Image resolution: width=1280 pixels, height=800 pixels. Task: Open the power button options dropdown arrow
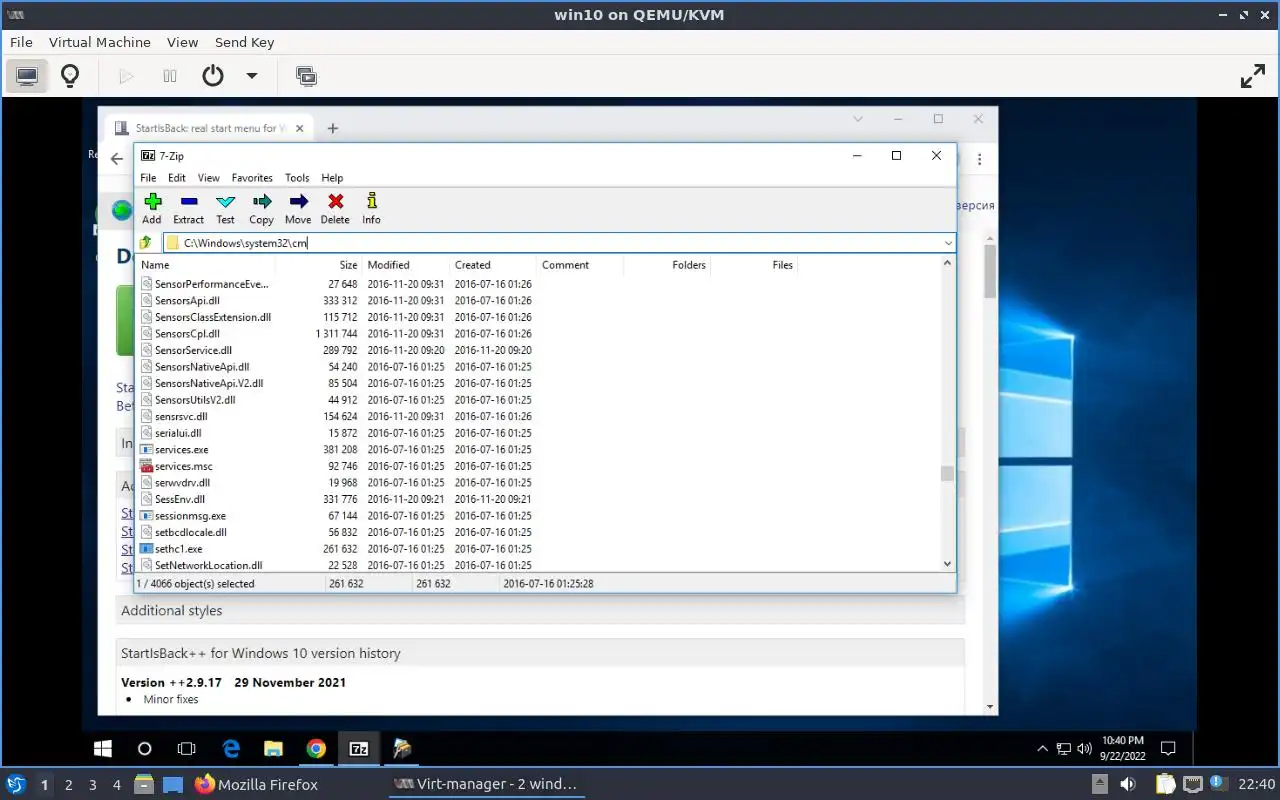tap(252, 76)
